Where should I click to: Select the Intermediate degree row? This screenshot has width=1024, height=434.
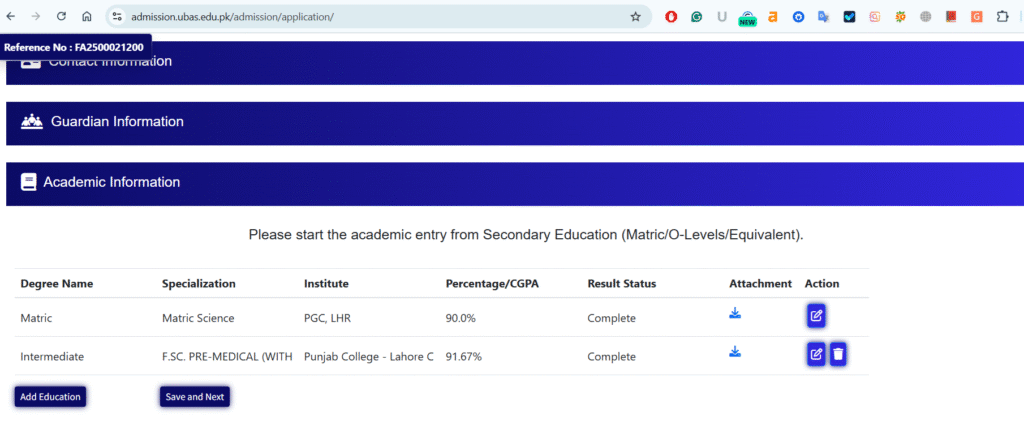pyautogui.click(x=52, y=357)
